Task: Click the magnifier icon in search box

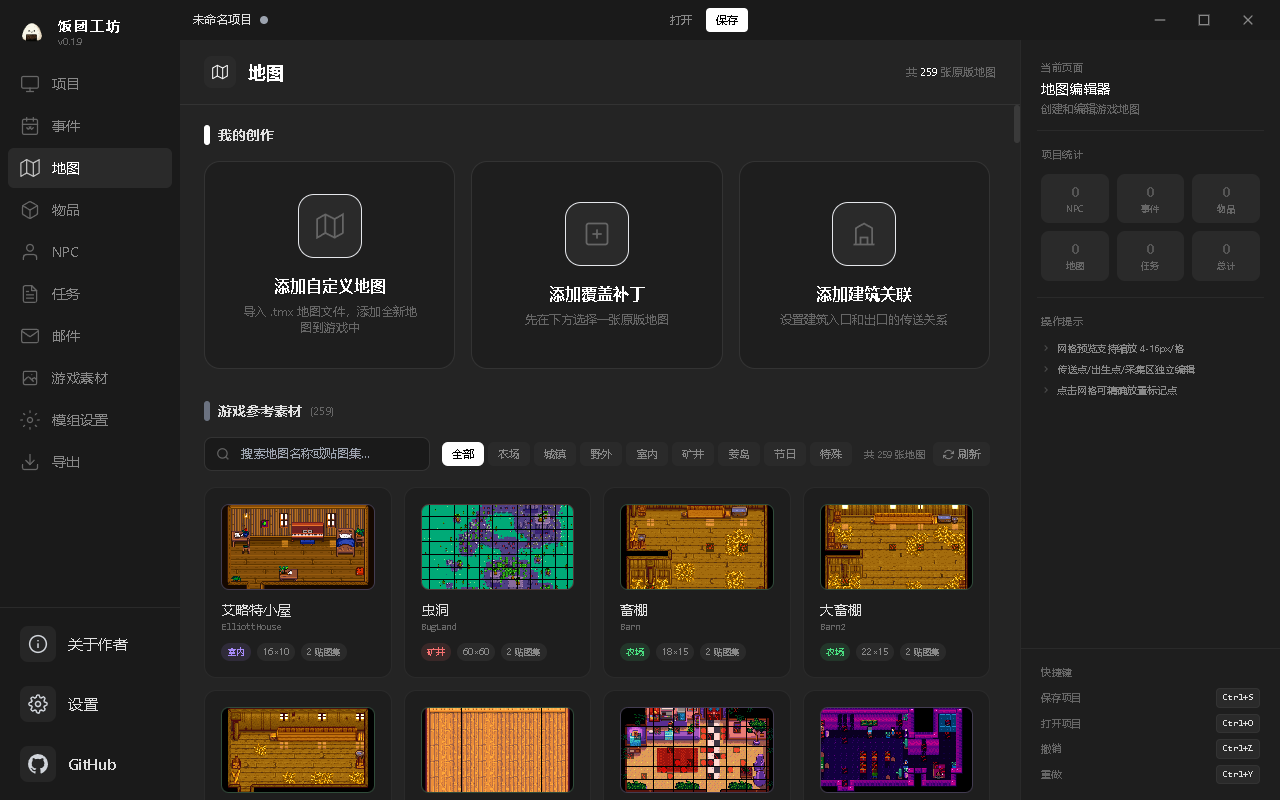Action: coord(223,454)
